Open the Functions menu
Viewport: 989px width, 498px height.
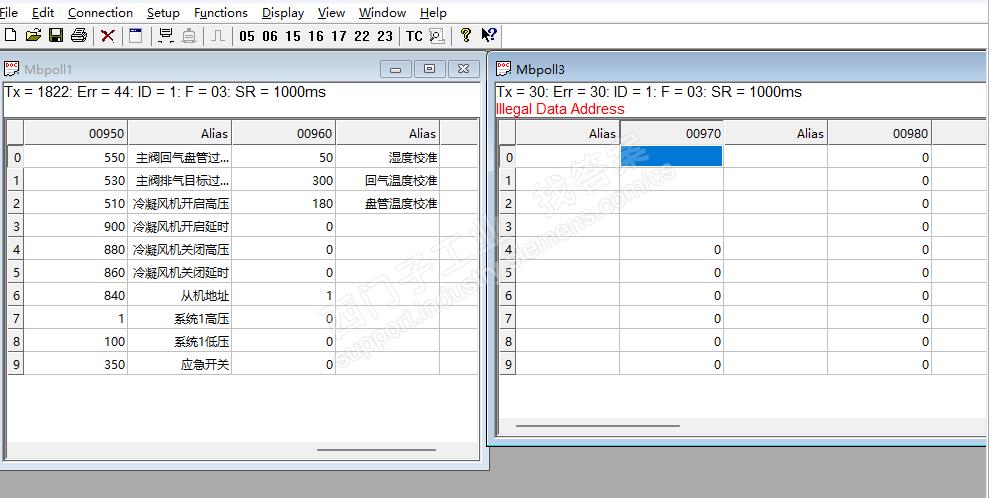click(x=221, y=13)
